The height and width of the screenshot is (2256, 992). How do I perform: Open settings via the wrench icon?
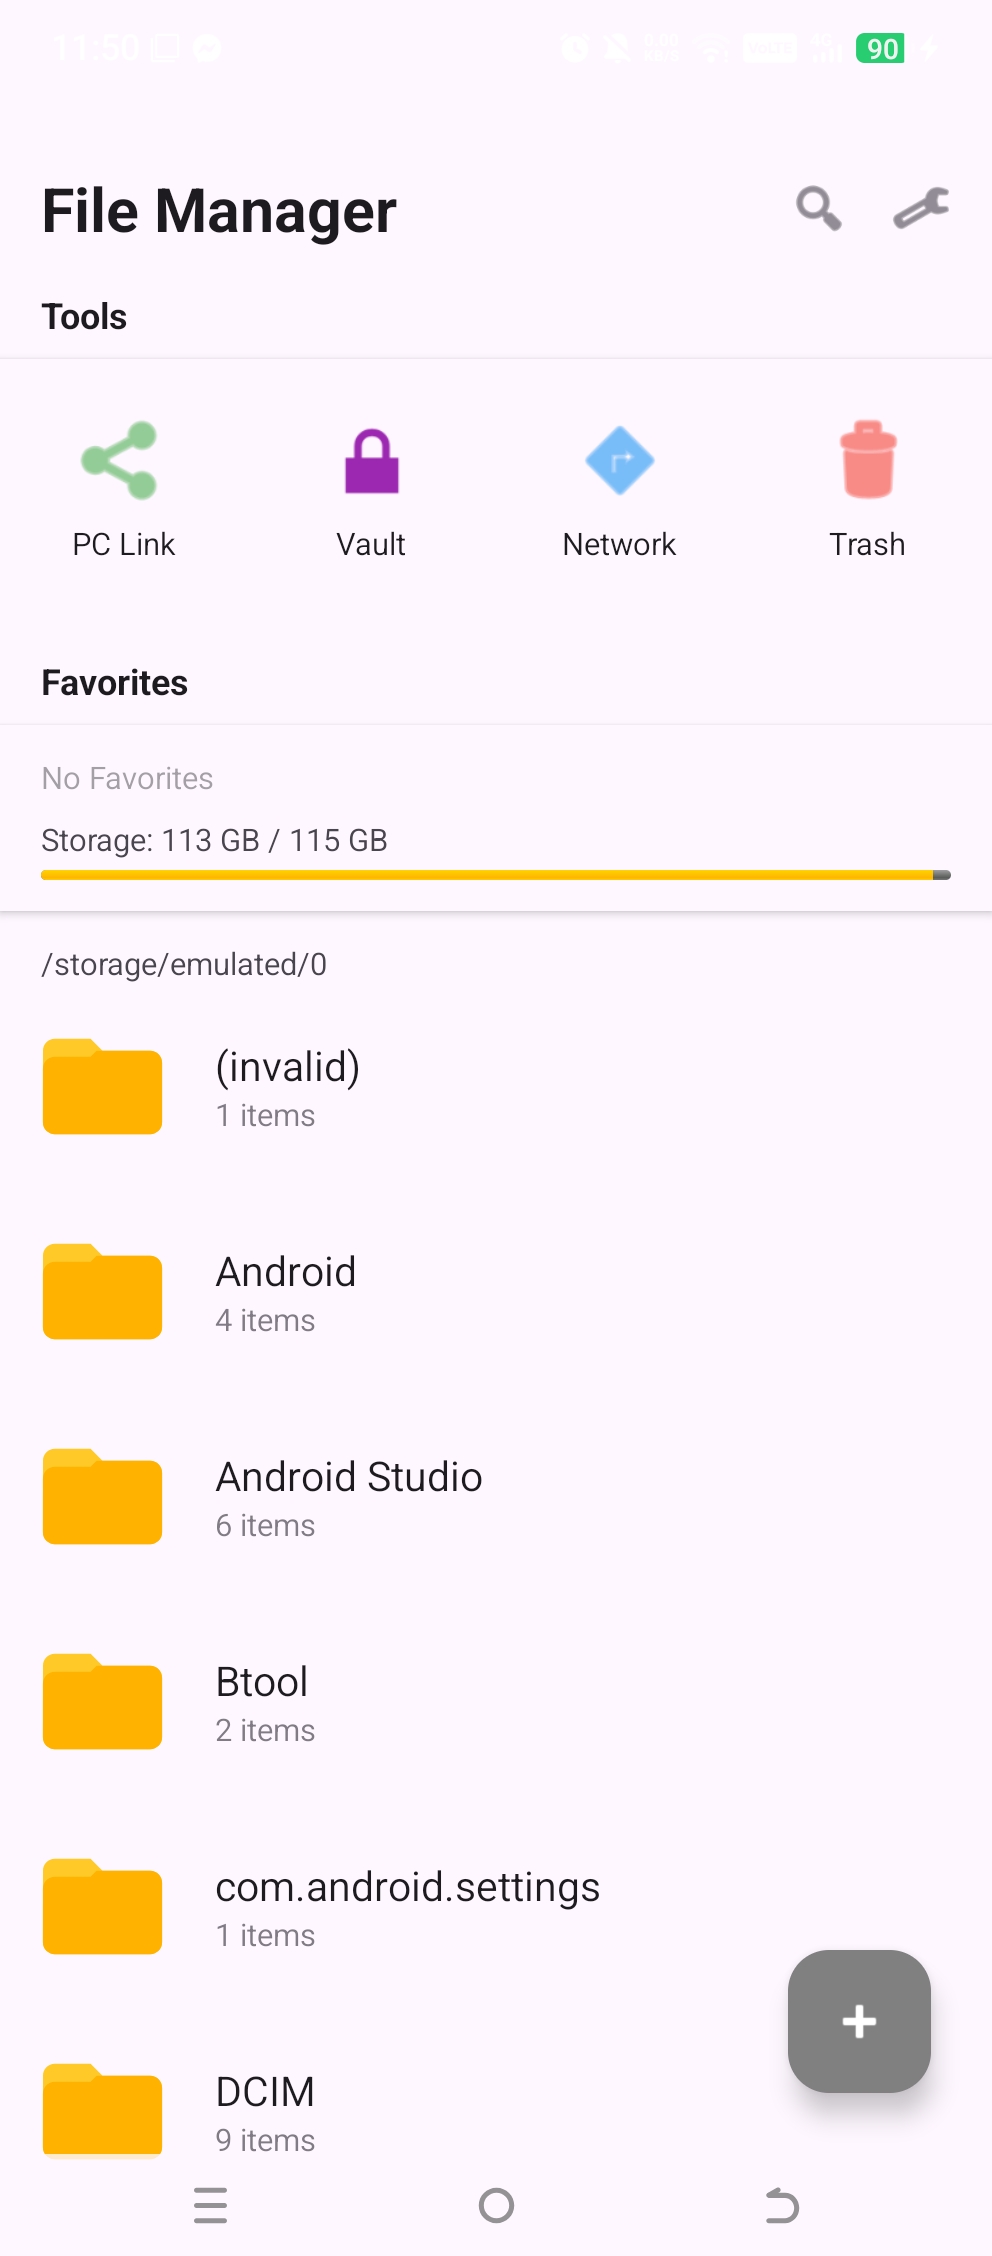pos(921,209)
